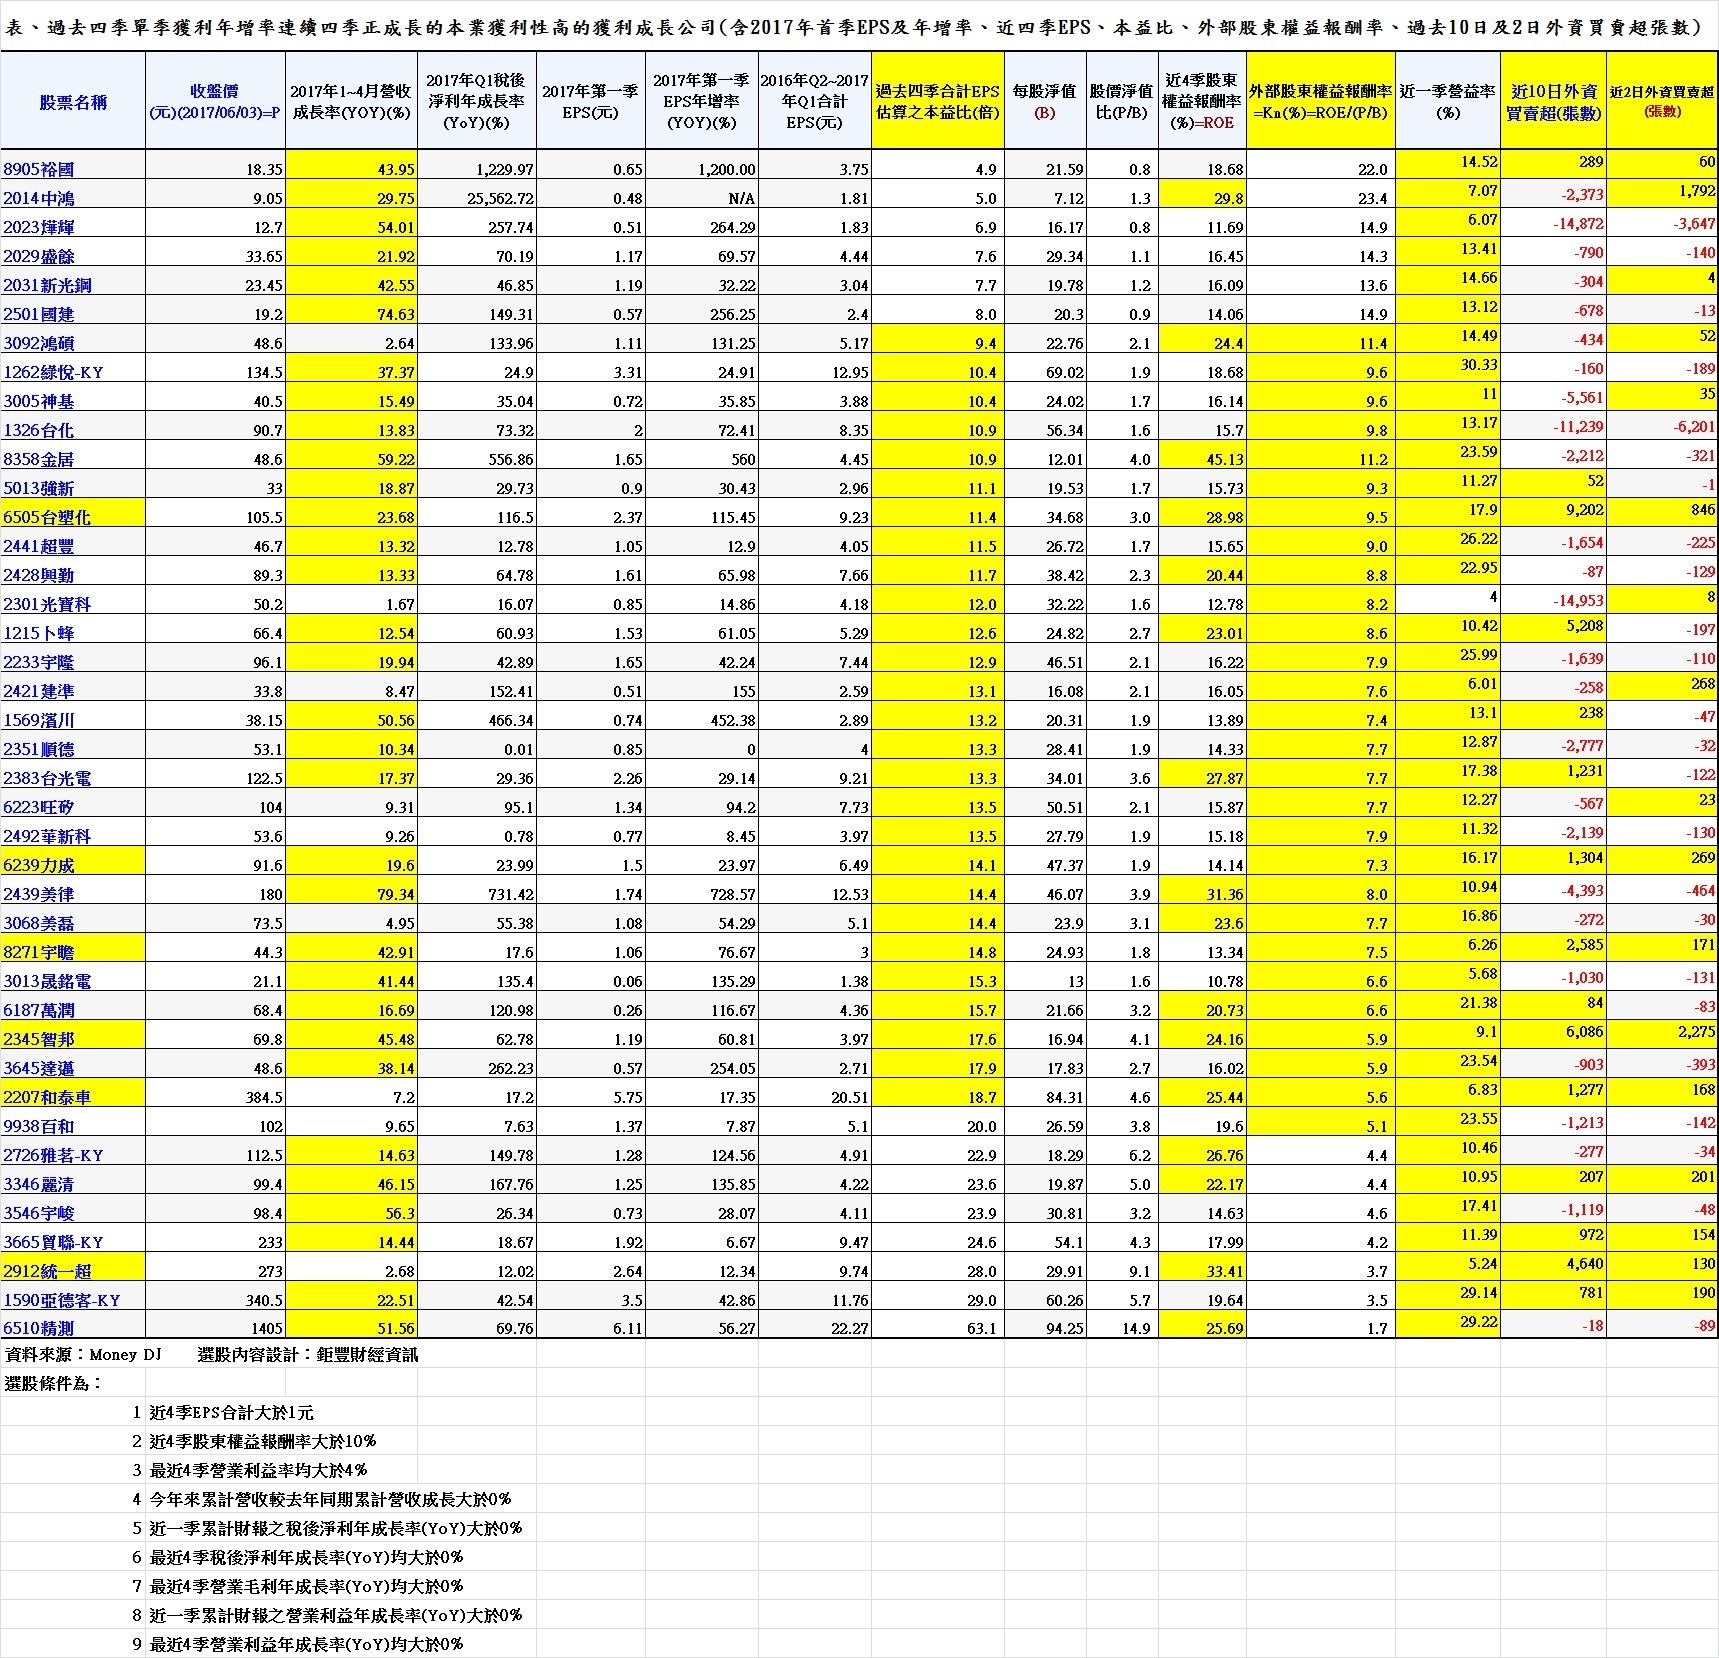Image resolution: width=1719 pixels, height=1658 pixels.
Task: Select stock name 2023燁輝
Action: tap(38, 227)
